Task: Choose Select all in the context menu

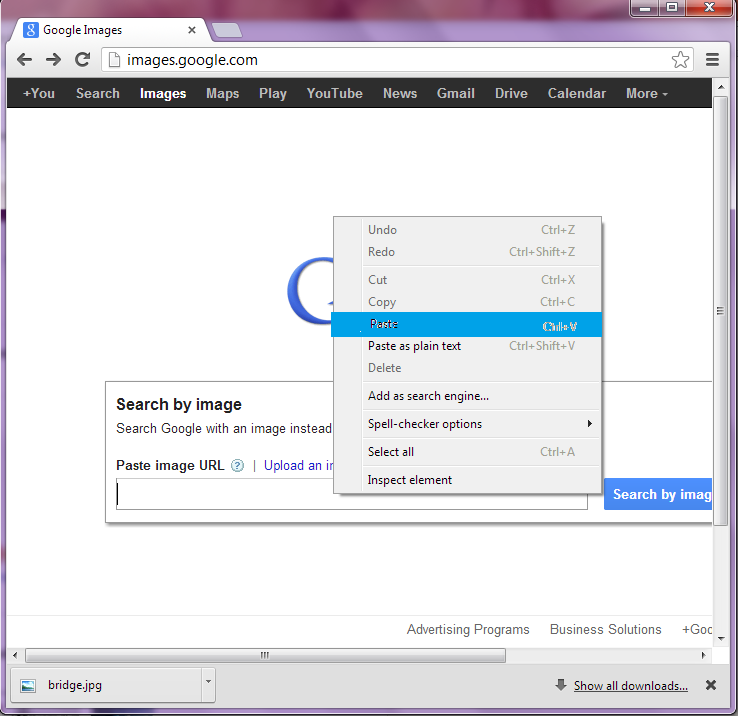Action: tap(466, 452)
